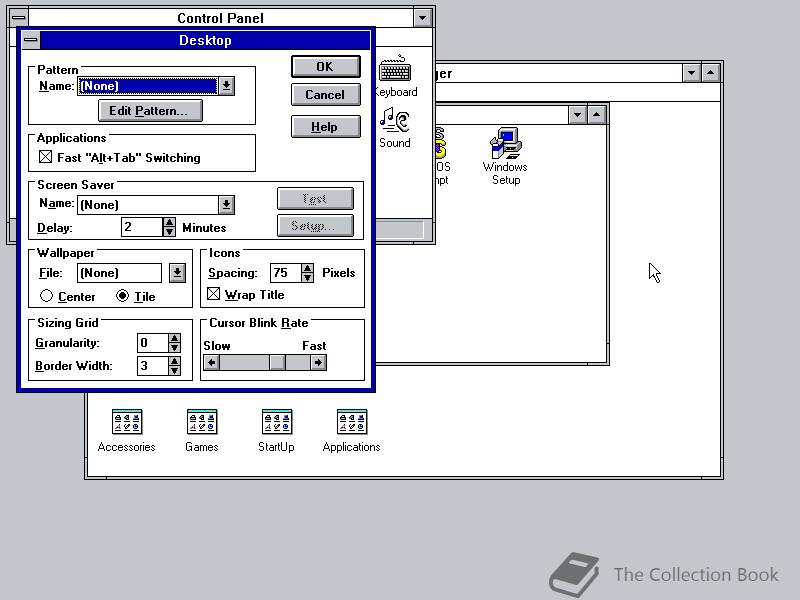
Task: Open the Accessories program group
Action: [x=127, y=431]
